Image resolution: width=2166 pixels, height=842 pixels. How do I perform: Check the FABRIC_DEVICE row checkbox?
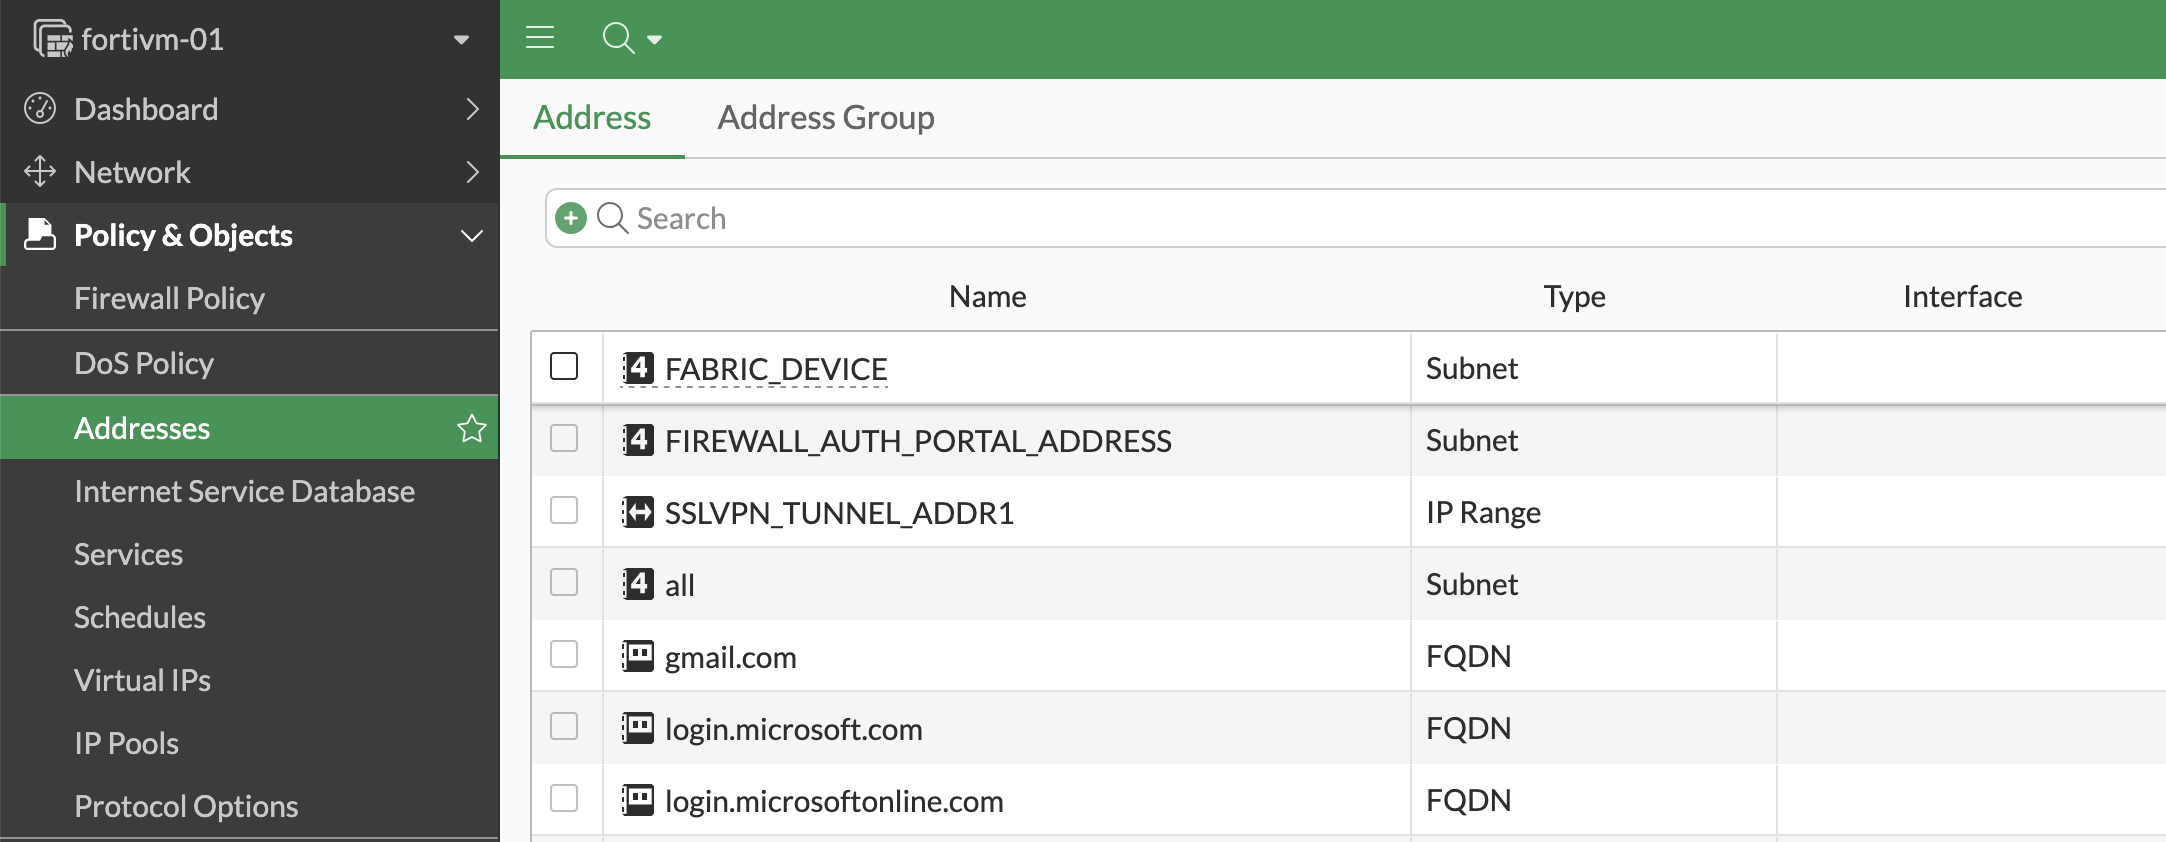564,367
